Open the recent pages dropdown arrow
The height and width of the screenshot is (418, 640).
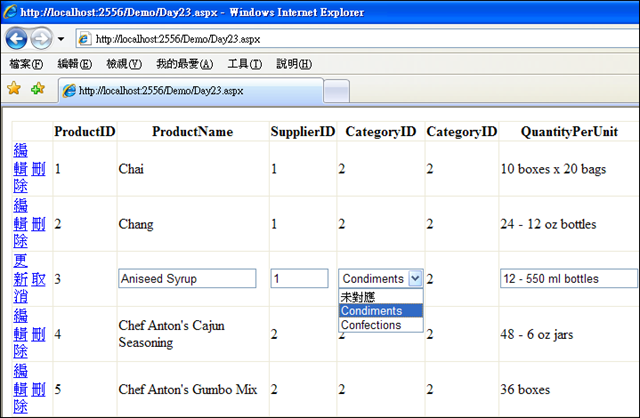(60, 39)
